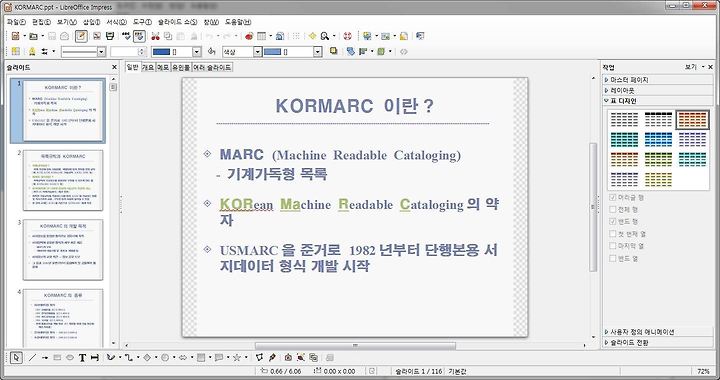
Task: Toggle the 마지막 열 checkbox
Action: click(x=613, y=246)
